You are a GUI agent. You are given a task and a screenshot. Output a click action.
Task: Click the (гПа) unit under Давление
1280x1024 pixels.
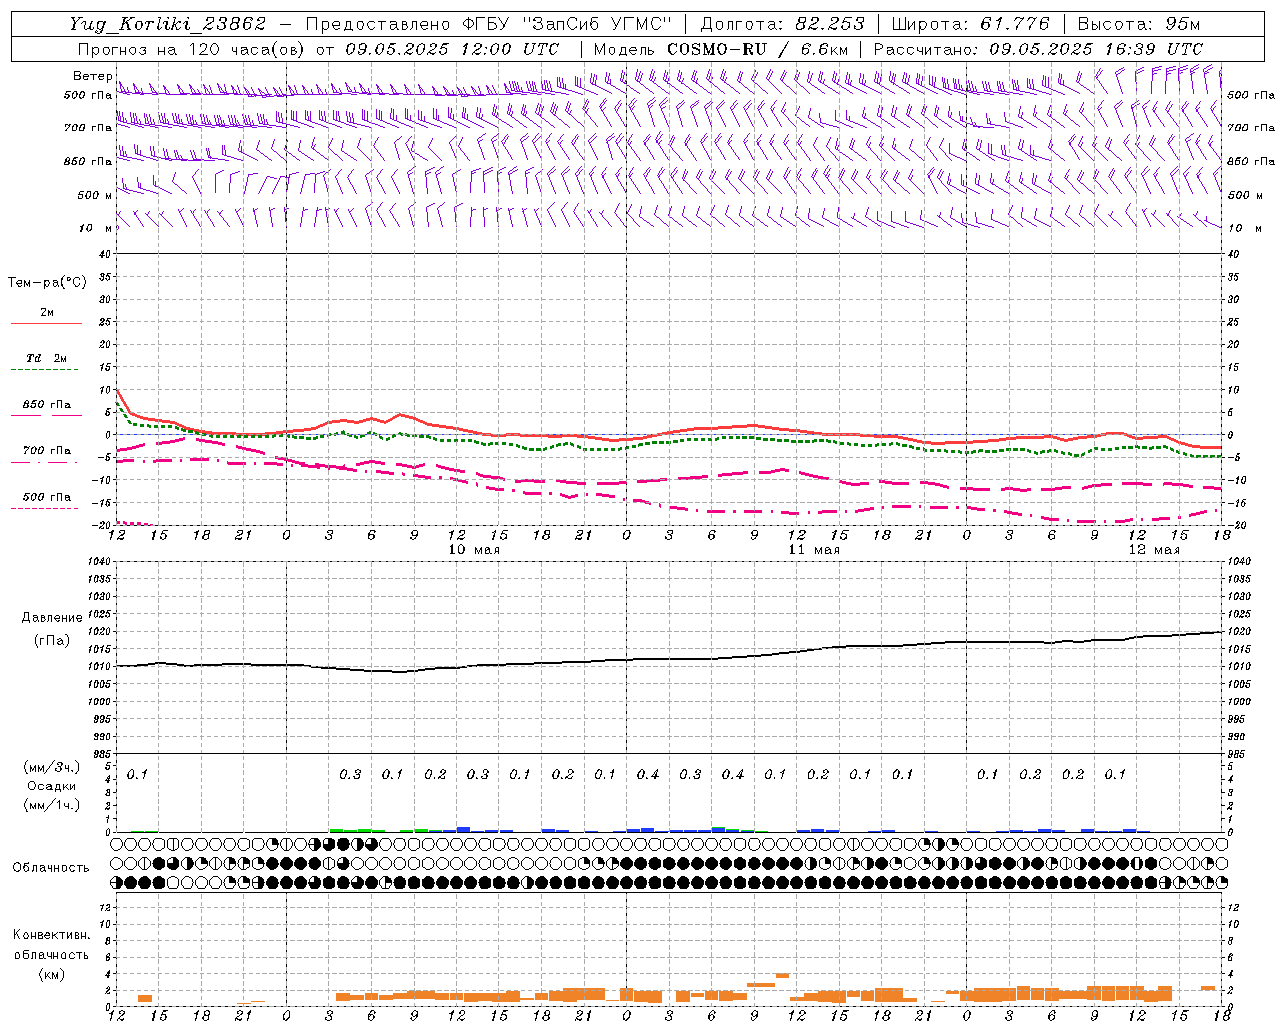pyautogui.click(x=52, y=641)
